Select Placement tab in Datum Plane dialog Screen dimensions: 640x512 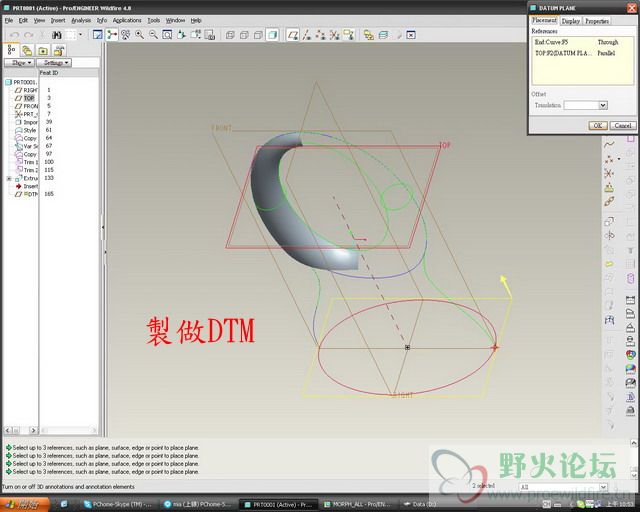544,20
